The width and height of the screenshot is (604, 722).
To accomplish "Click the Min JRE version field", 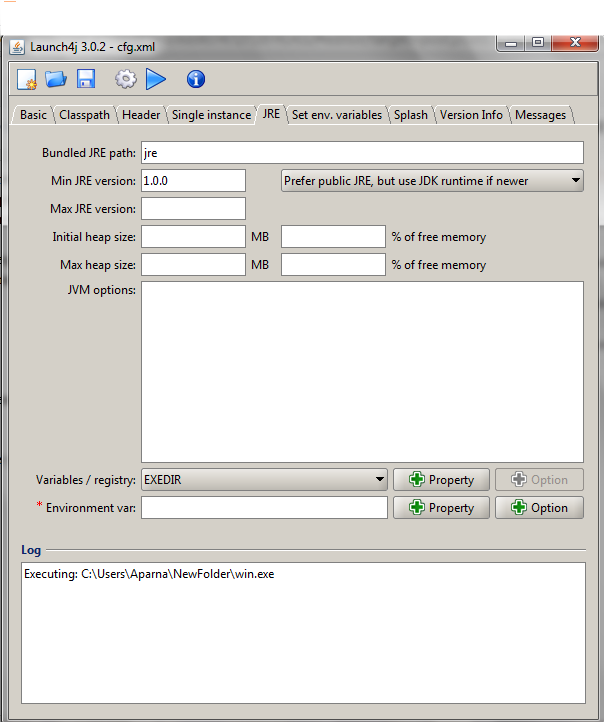I will (193, 180).
